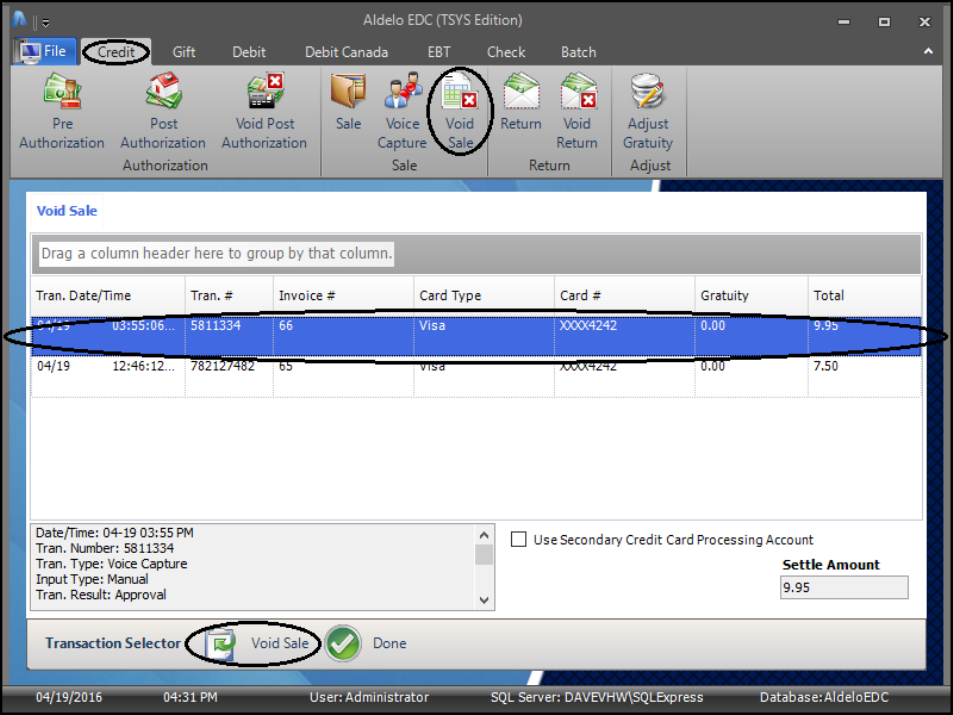Click the Void Sale panel title tab
953x715 pixels.
click(67, 211)
